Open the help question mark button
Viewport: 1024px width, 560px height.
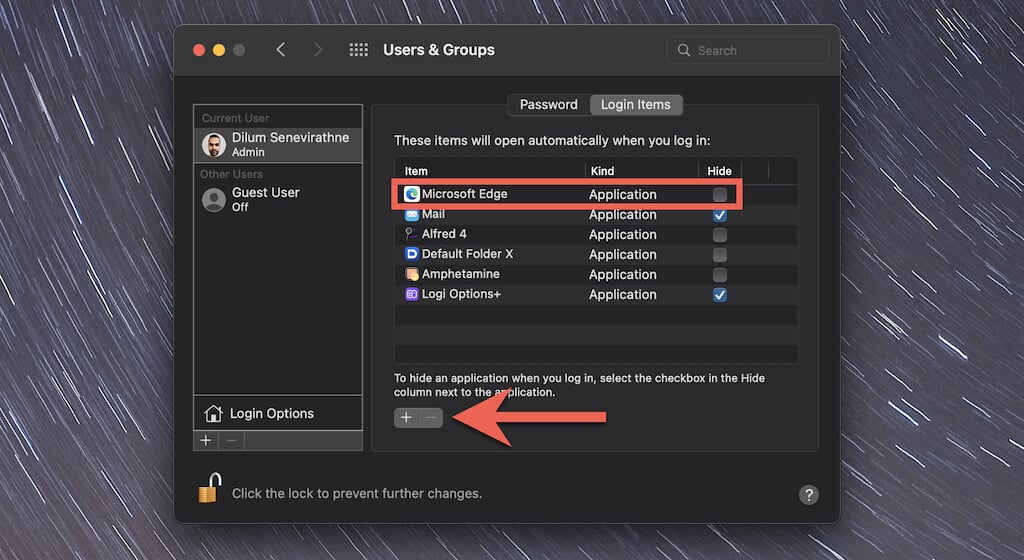[809, 495]
